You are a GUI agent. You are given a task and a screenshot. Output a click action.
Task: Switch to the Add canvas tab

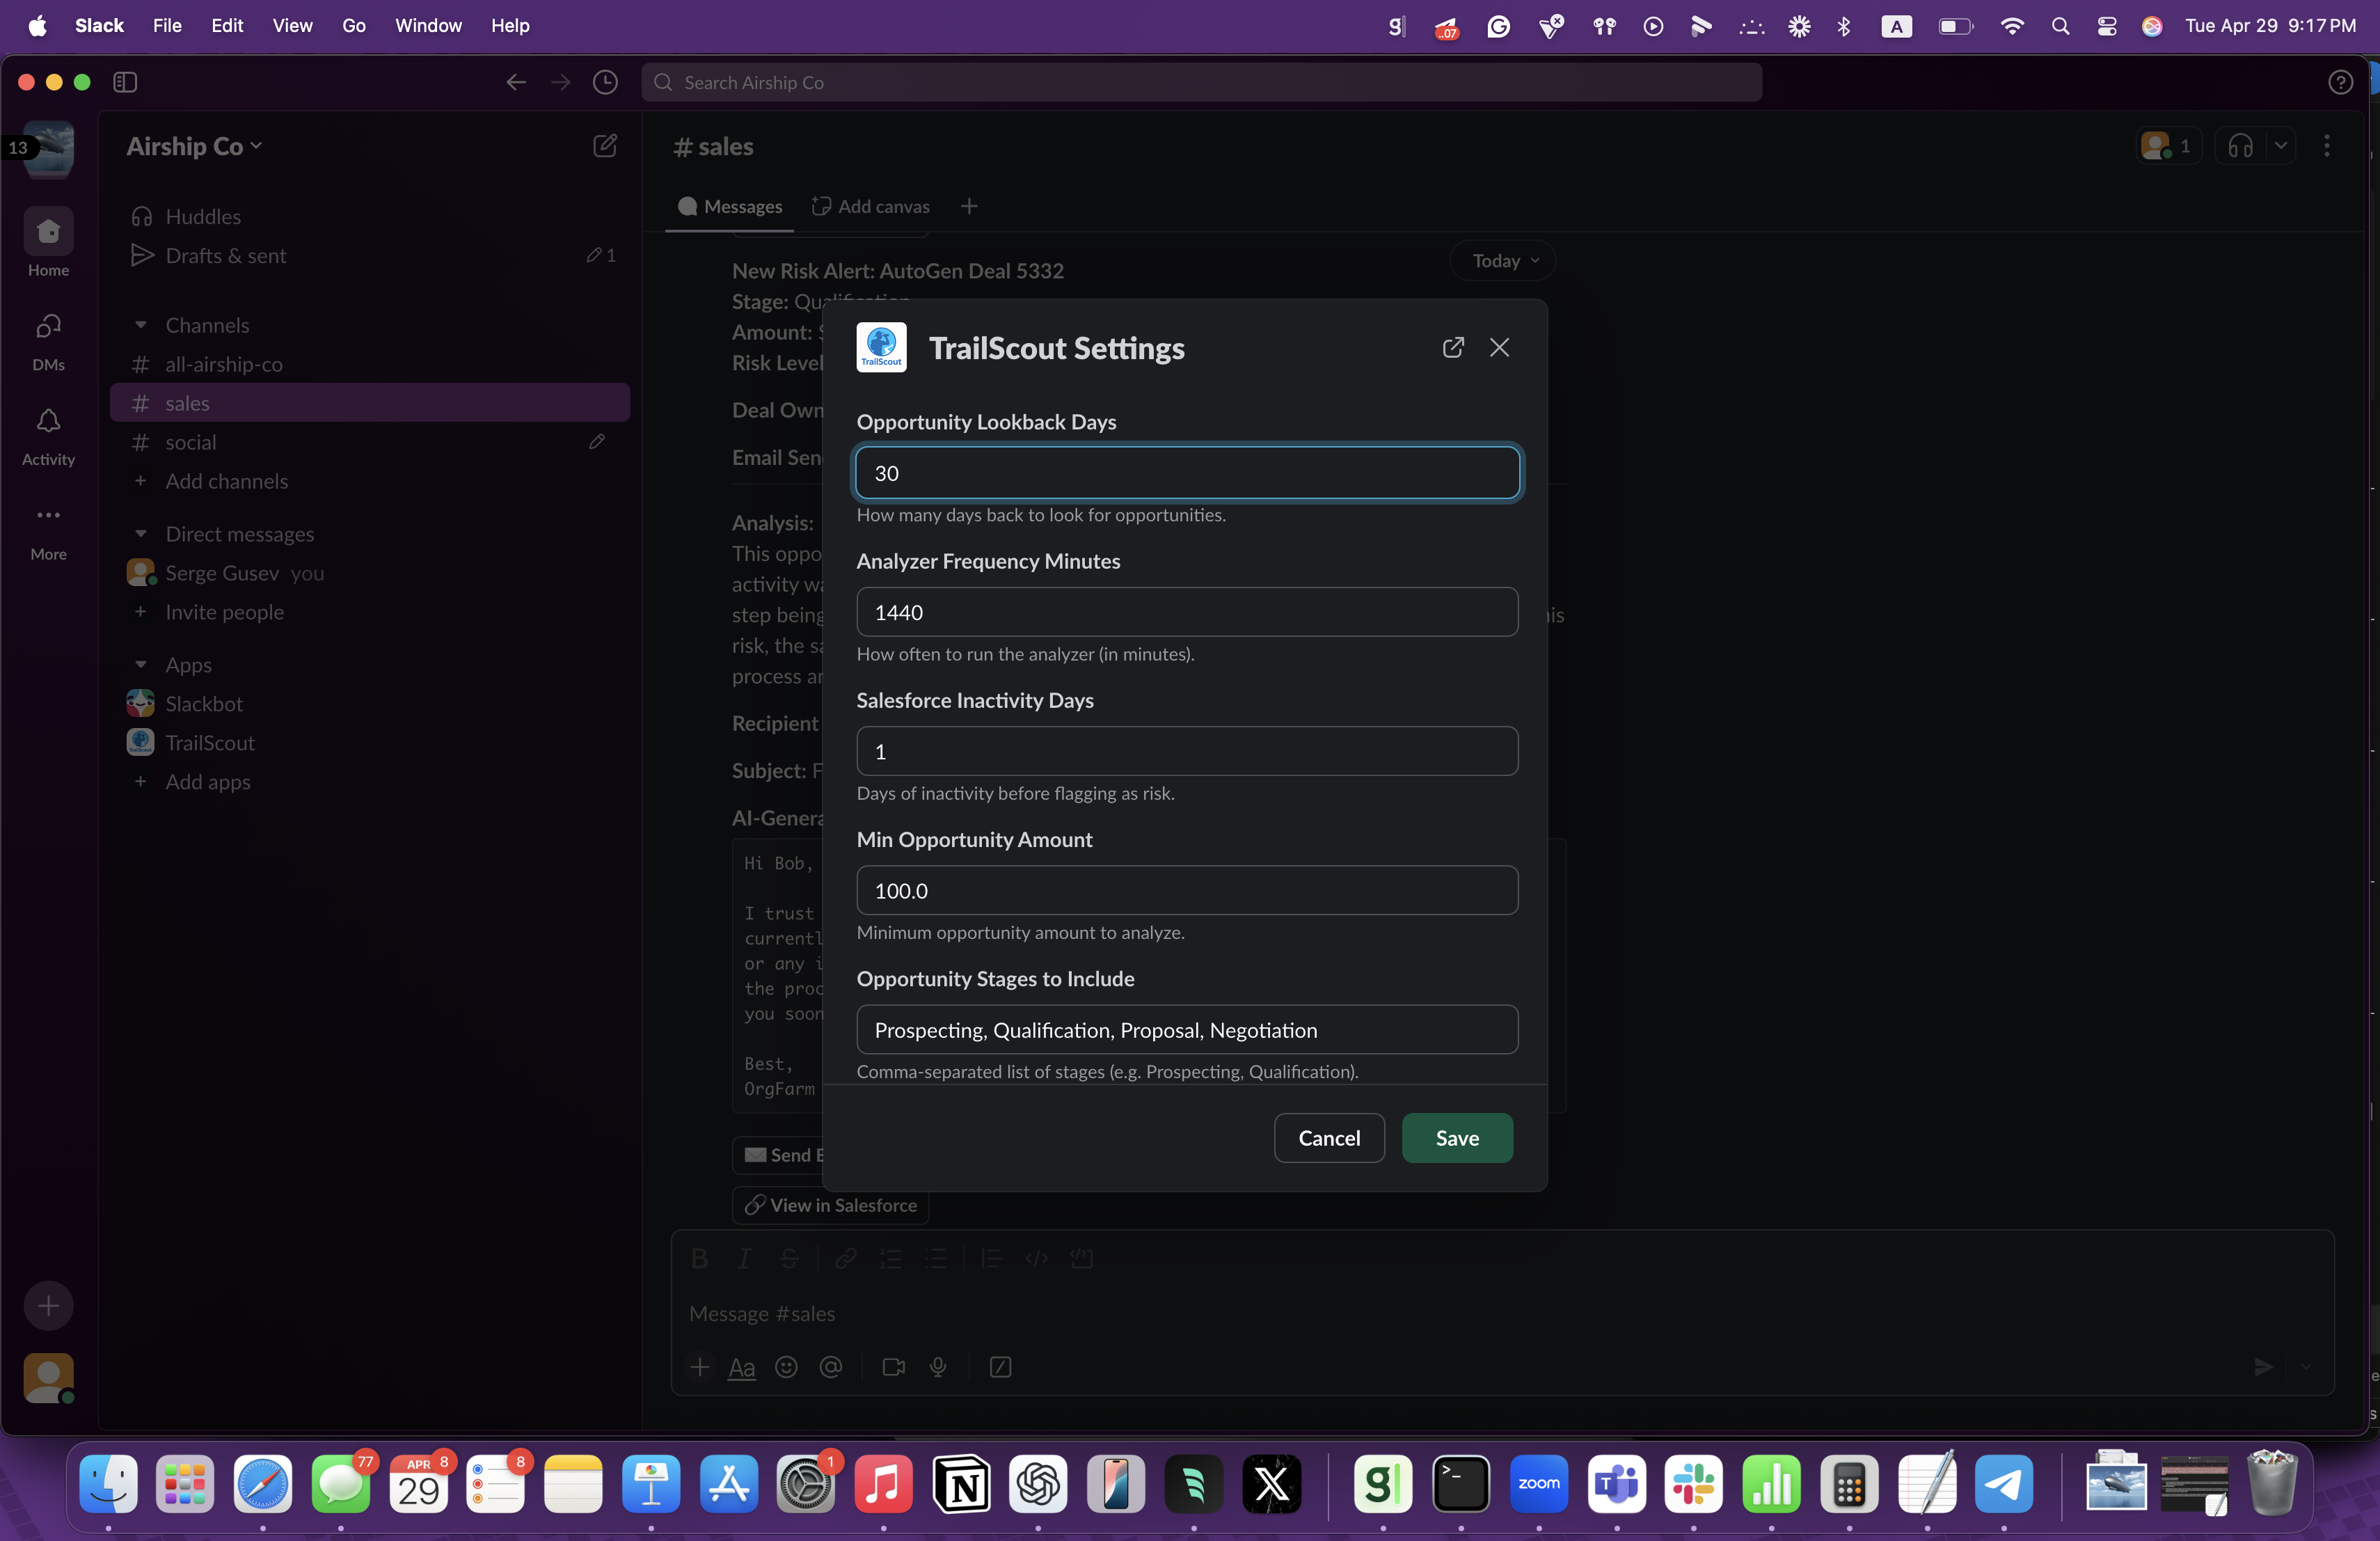coord(871,206)
